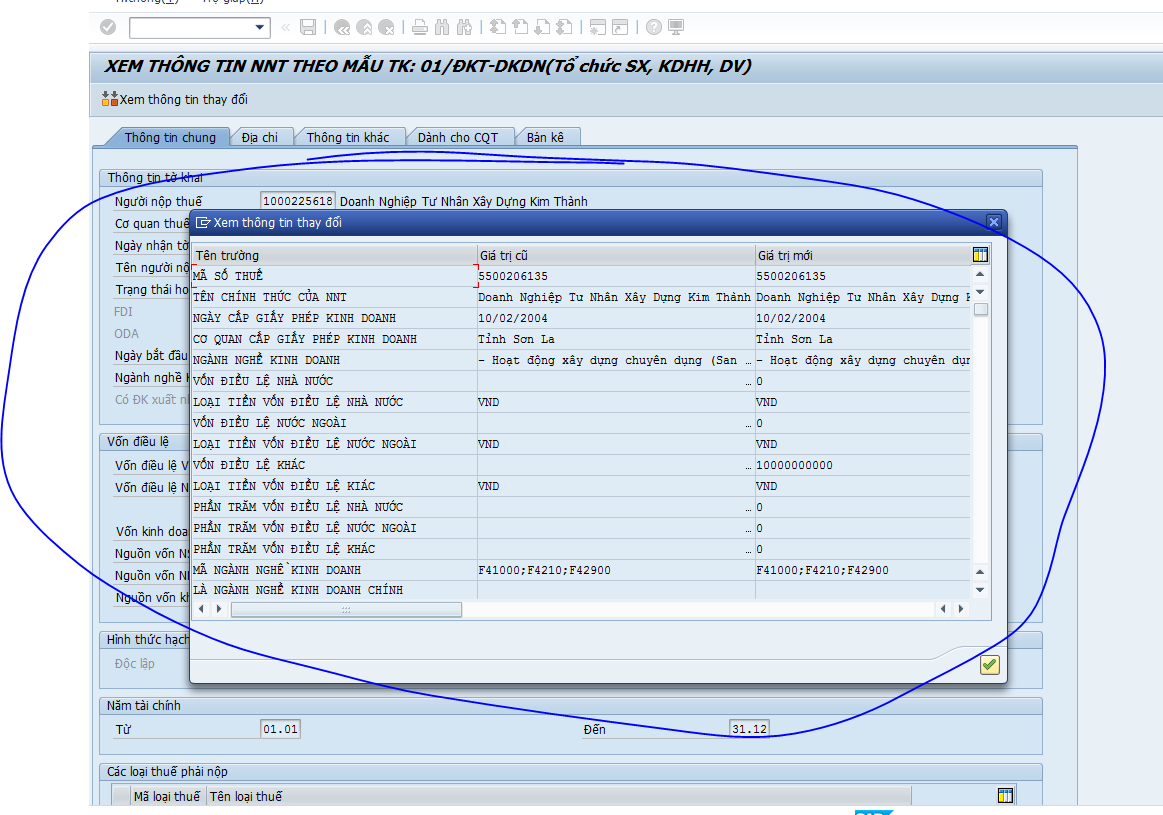Go to First Page icon

[x=498, y=27]
